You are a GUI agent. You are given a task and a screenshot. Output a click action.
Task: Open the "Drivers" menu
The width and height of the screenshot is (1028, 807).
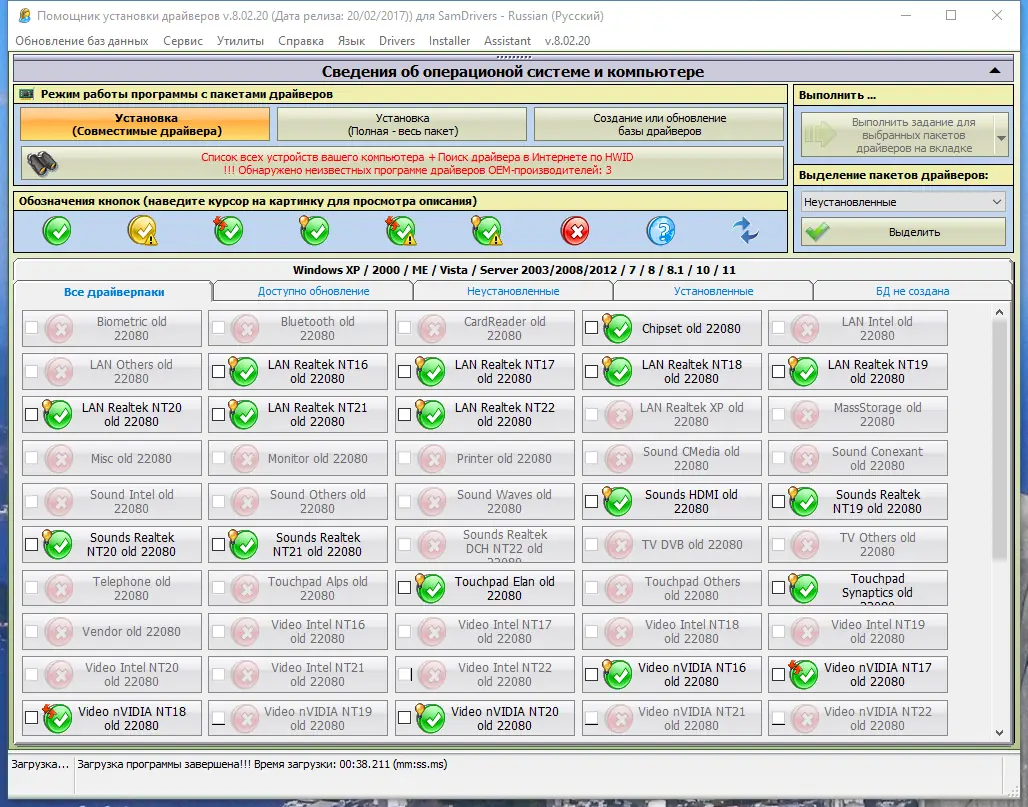click(x=397, y=41)
